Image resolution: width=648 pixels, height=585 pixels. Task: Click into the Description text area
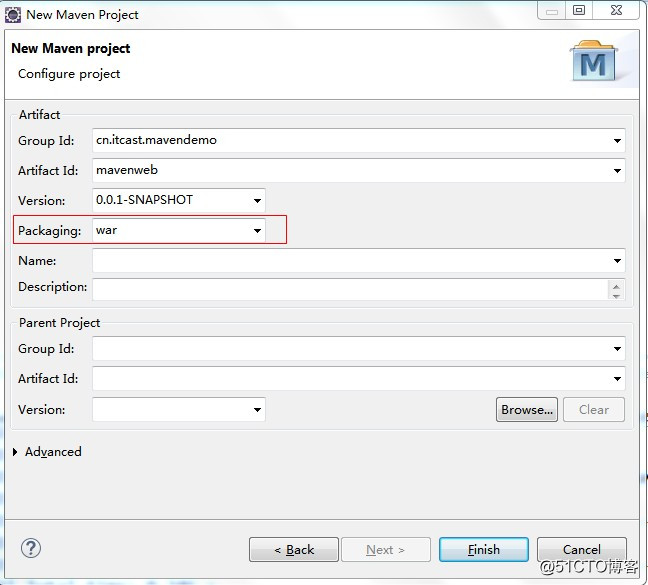(350, 289)
